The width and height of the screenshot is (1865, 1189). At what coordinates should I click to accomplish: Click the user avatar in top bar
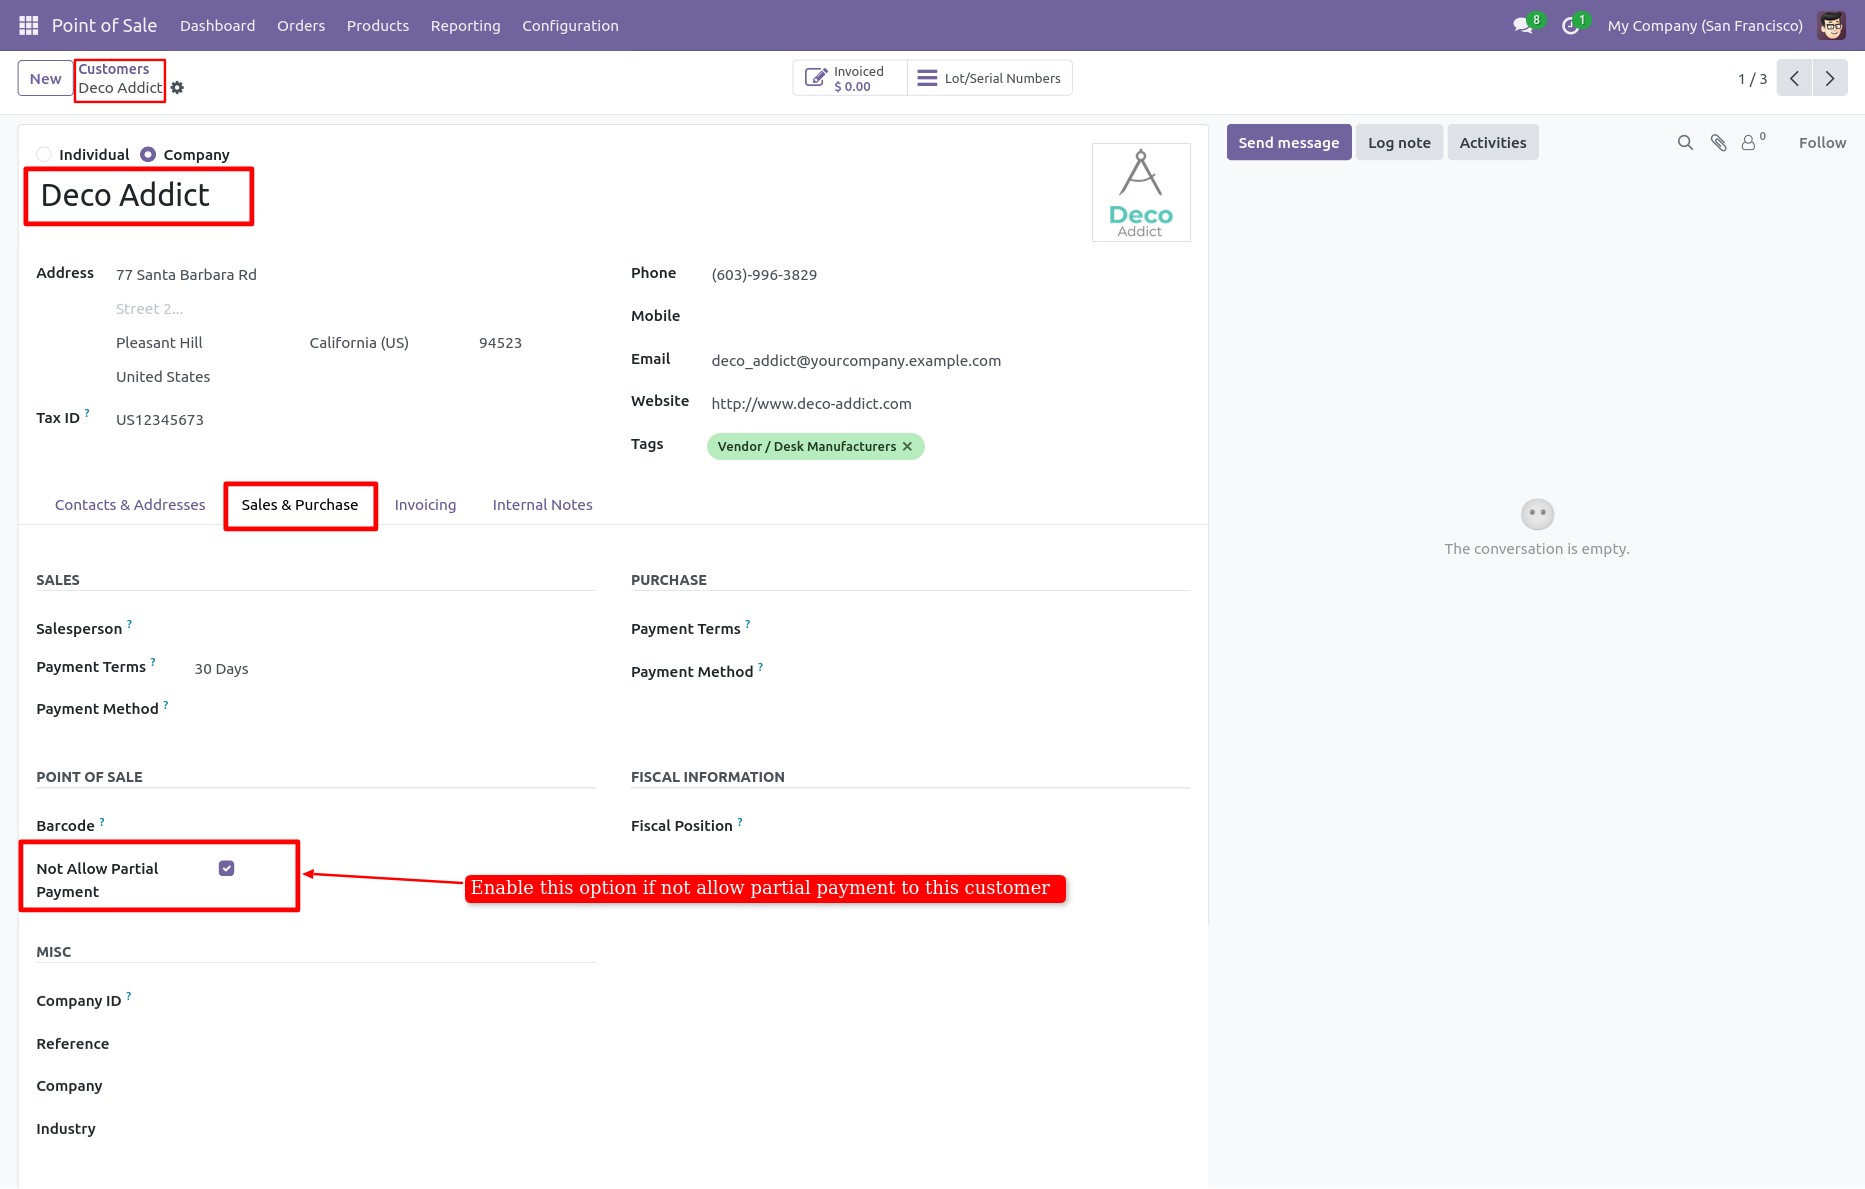(x=1831, y=26)
